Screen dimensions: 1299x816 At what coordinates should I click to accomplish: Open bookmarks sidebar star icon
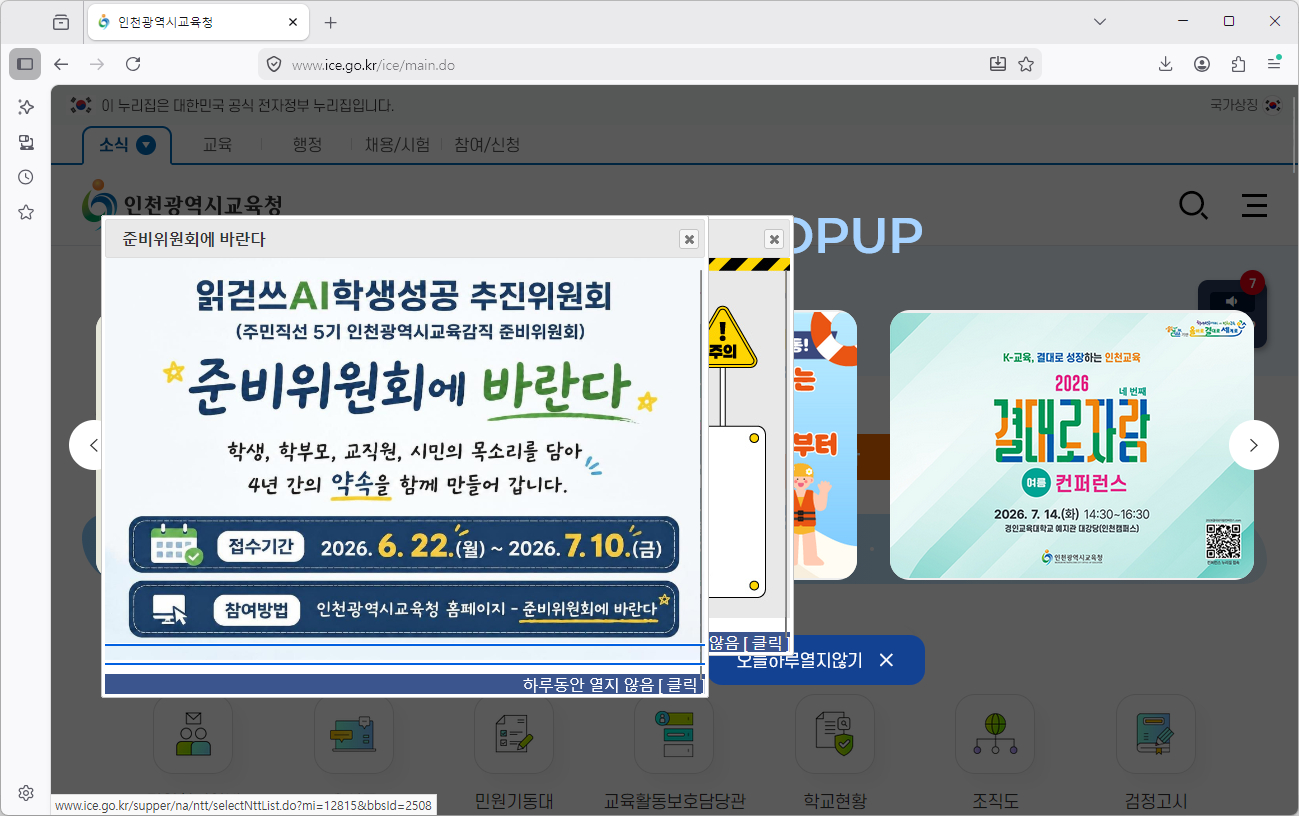point(26,212)
